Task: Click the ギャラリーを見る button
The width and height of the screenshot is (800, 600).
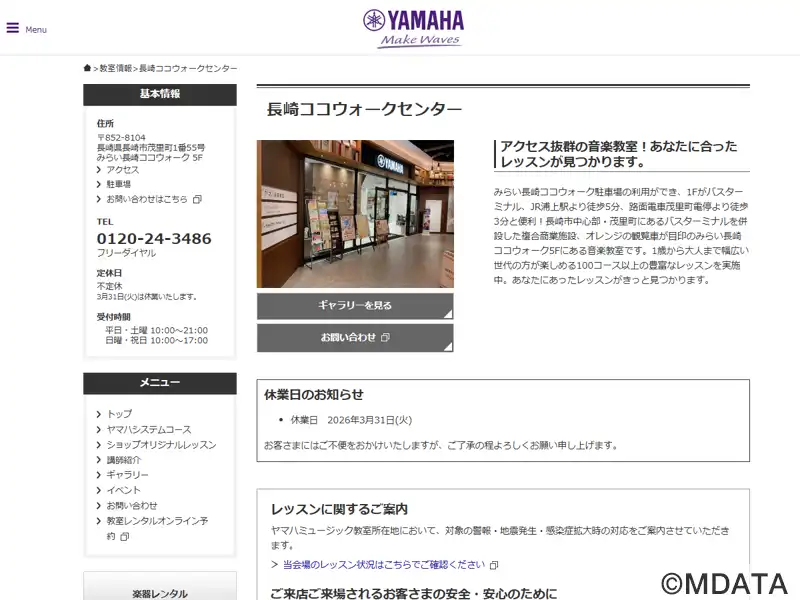Action: 355,306
